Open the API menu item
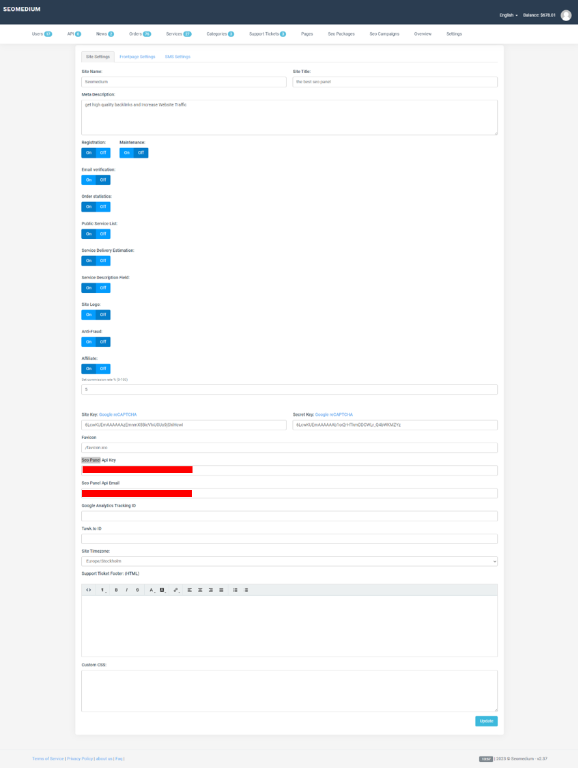578x768 pixels. (x=74, y=34)
